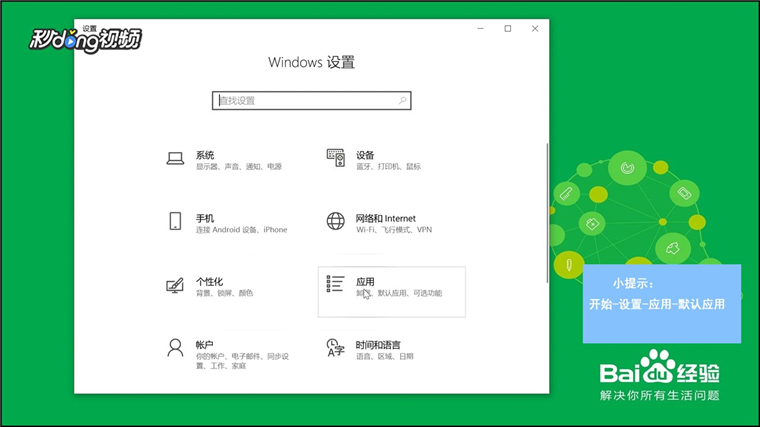The image size is (760, 427).
Task: Open the 应用 settings label
Action: pos(365,282)
